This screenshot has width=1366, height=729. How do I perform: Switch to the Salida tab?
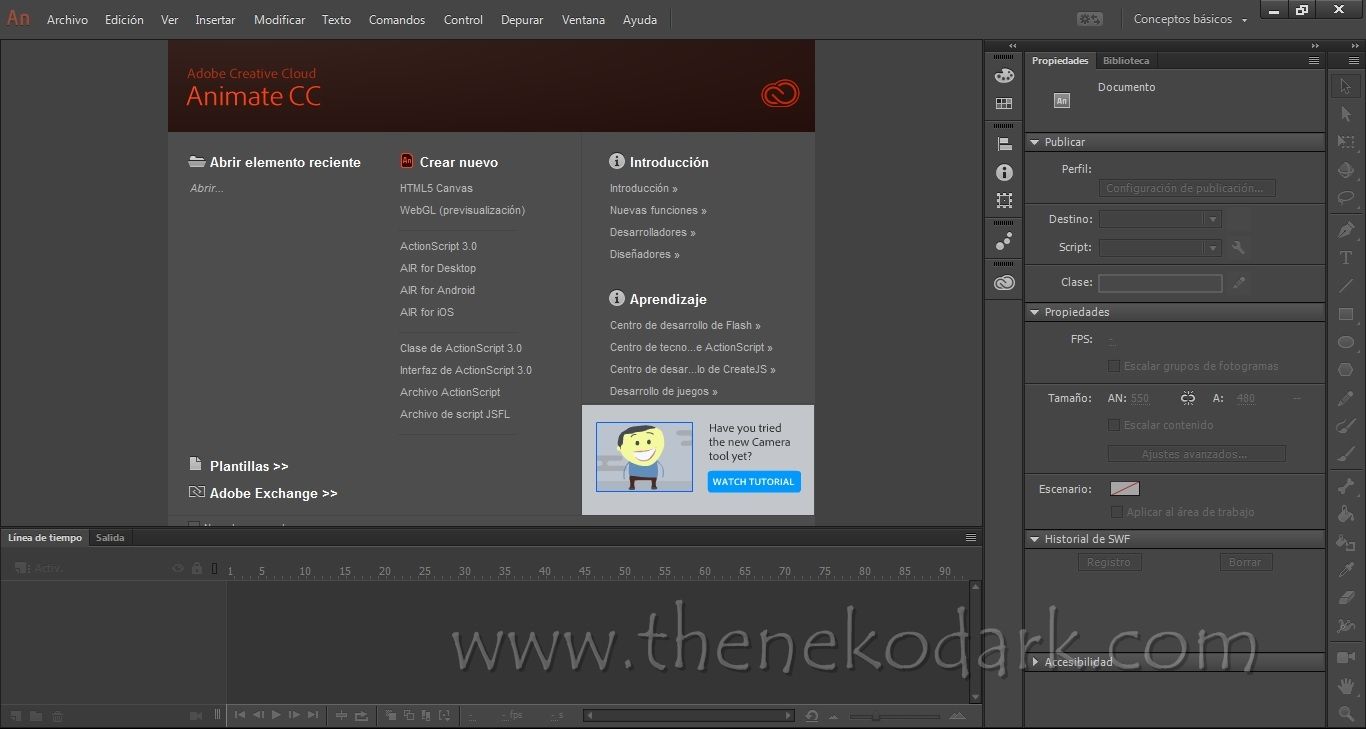[x=110, y=538]
